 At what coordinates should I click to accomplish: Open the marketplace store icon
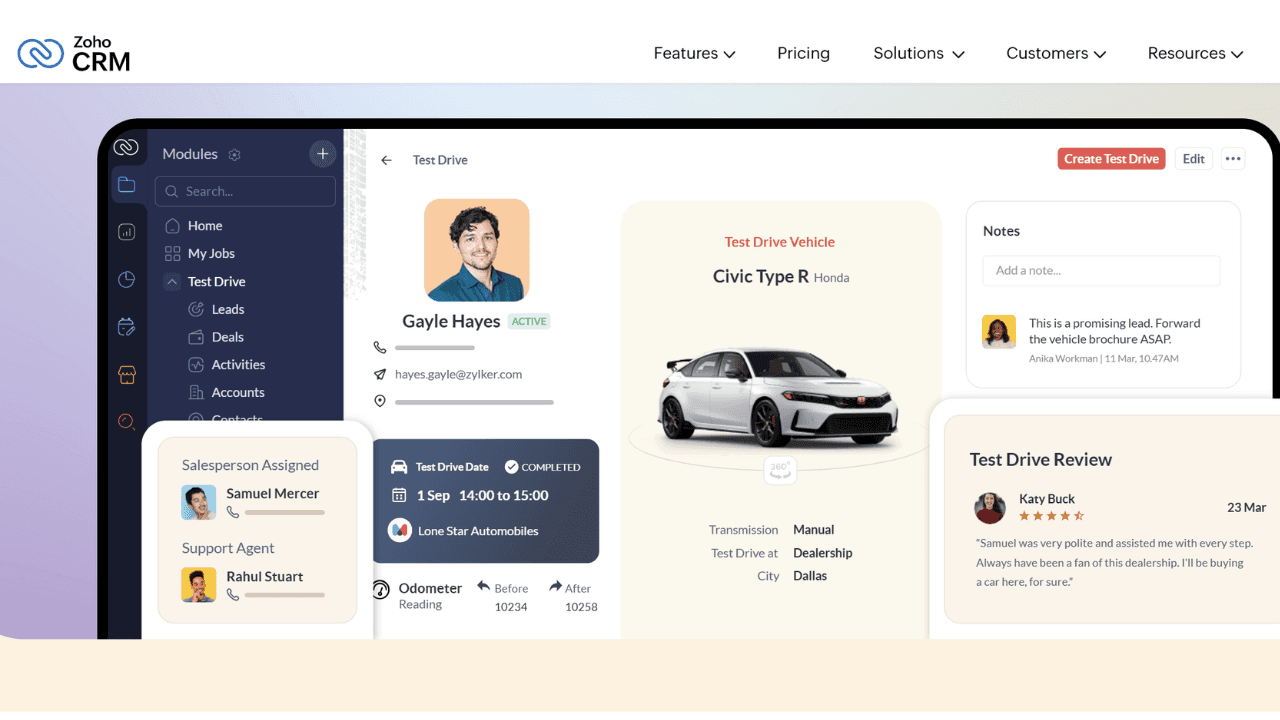pyautogui.click(x=126, y=375)
